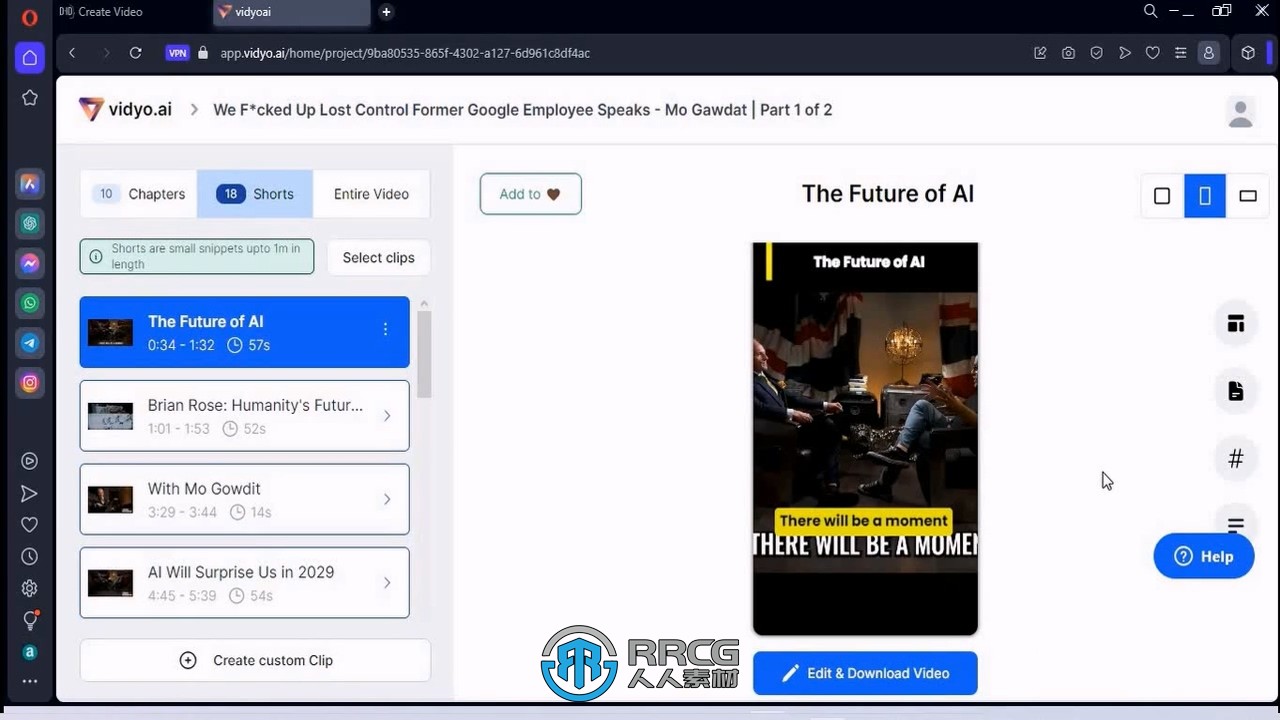Search tabs with the magnifier icon

[1150, 11]
